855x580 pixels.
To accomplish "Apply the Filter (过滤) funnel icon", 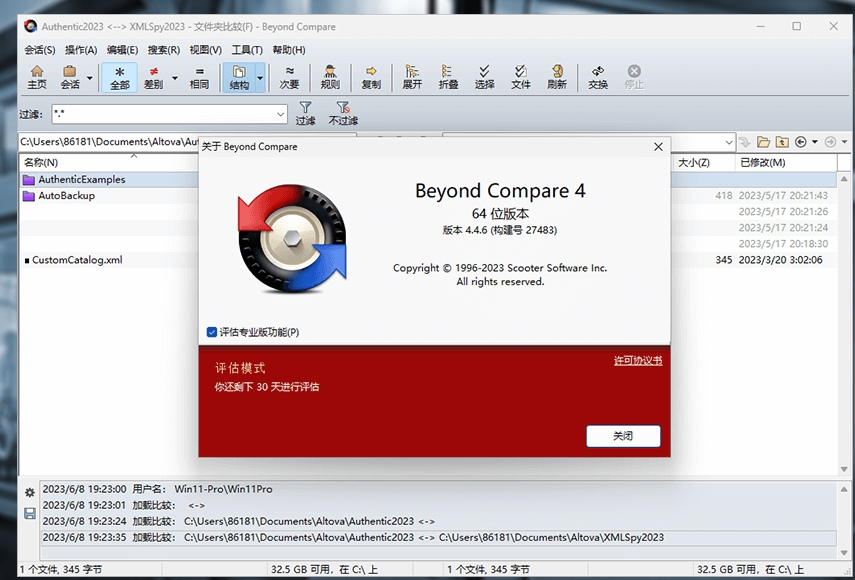I will point(305,113).
